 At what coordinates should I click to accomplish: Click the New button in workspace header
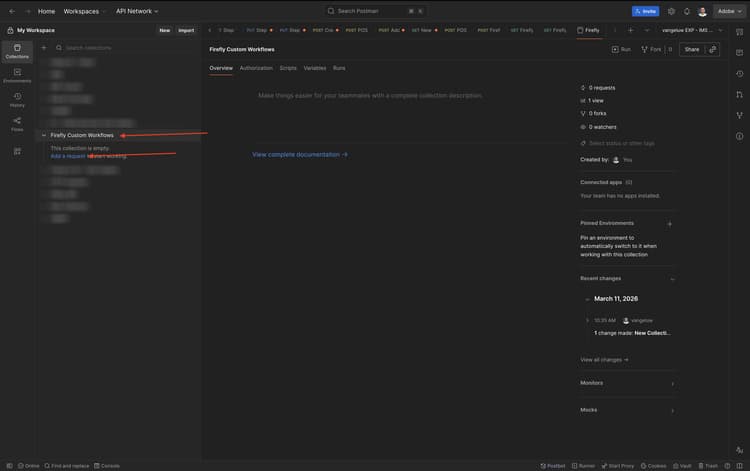(x=165, y=30)
